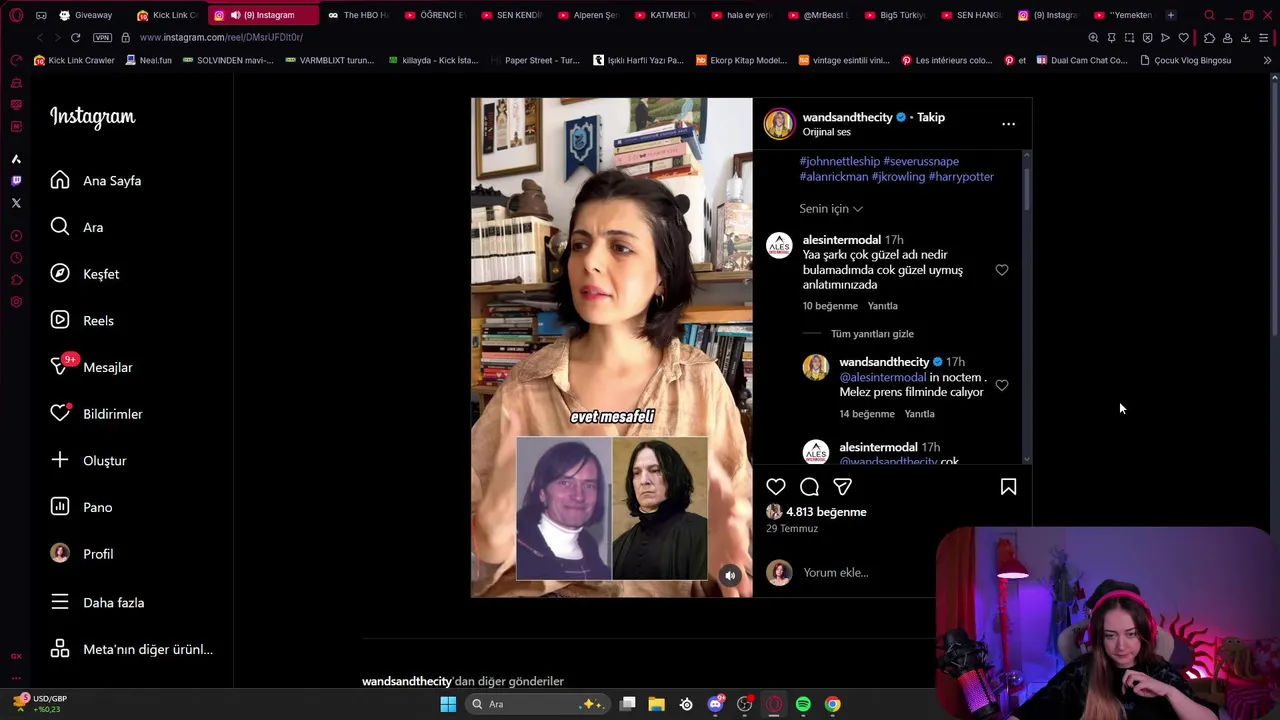Viewport: 1280px width, 720px height.
Task: Click the Instagram logo
Action: (x=92, y=117)
